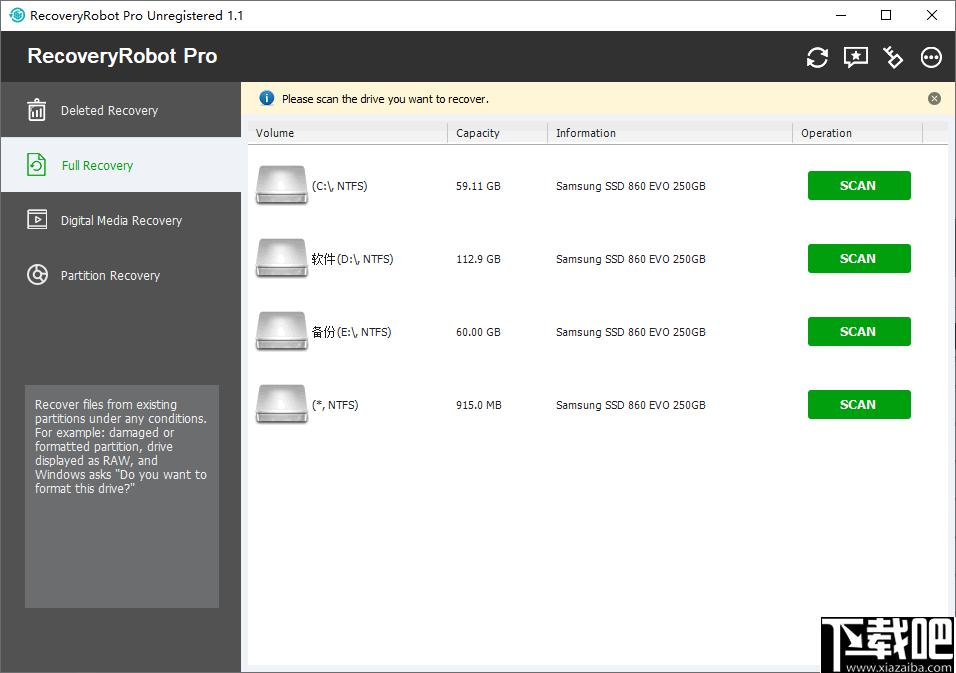Click the 备份(E:\, NTFS) volume label
Screen dimensions: 956x673
point(351,332)
